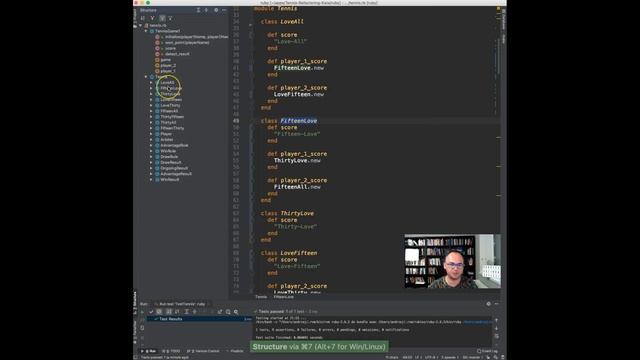Image resolution: width=640 pixels, height=360 pixels.
Task: Minimize the Run tool window
Action: tap(497, 304)
